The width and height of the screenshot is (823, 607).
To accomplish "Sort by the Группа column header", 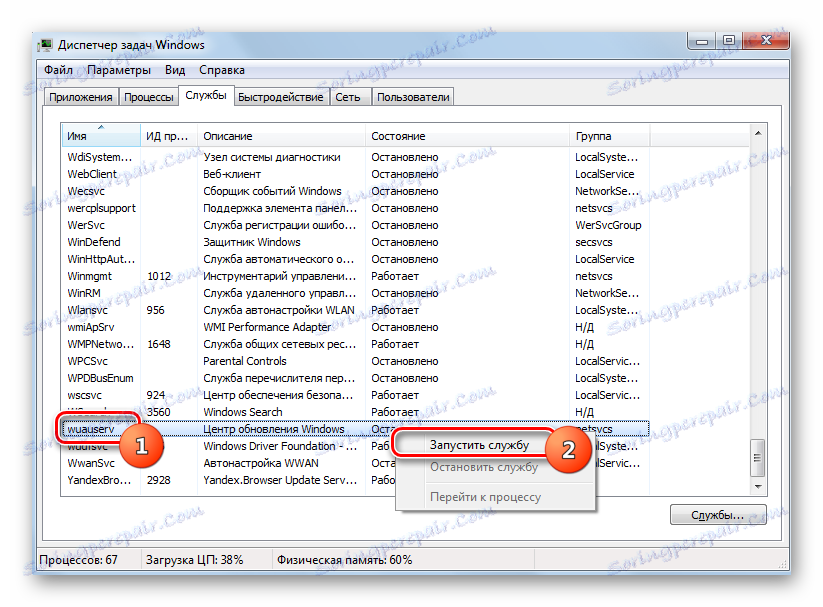I will pos(610,136).
